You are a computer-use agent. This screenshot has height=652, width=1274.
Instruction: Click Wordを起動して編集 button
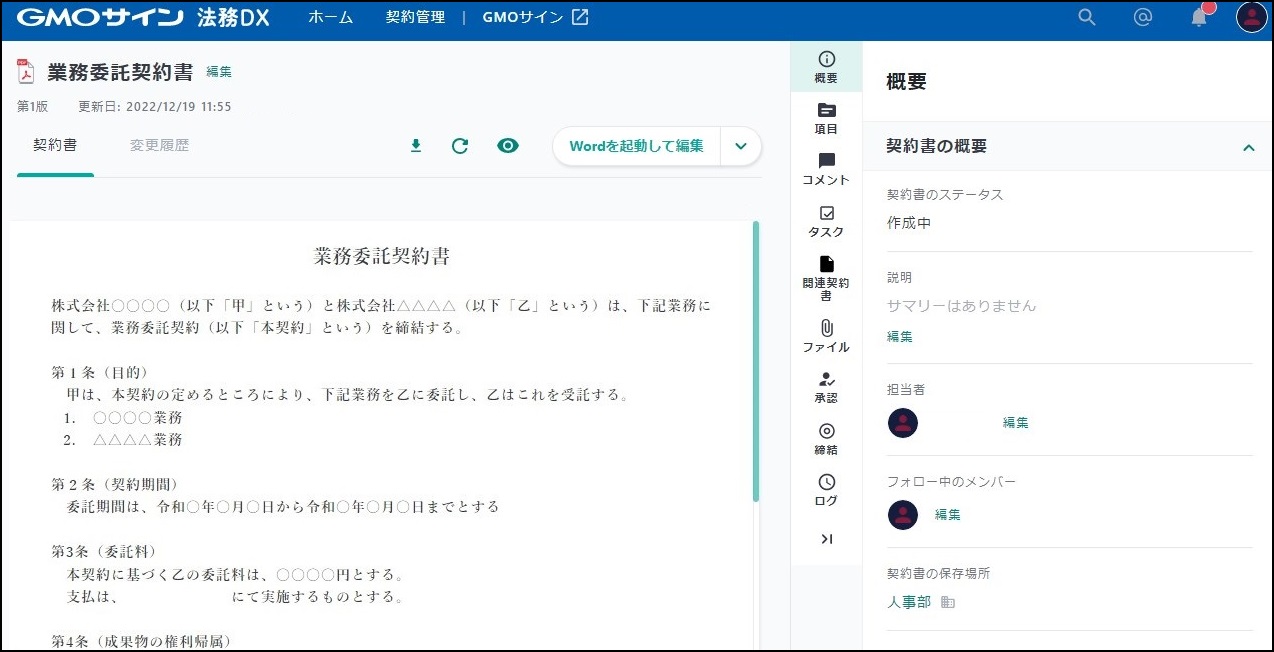click(637, 146)
